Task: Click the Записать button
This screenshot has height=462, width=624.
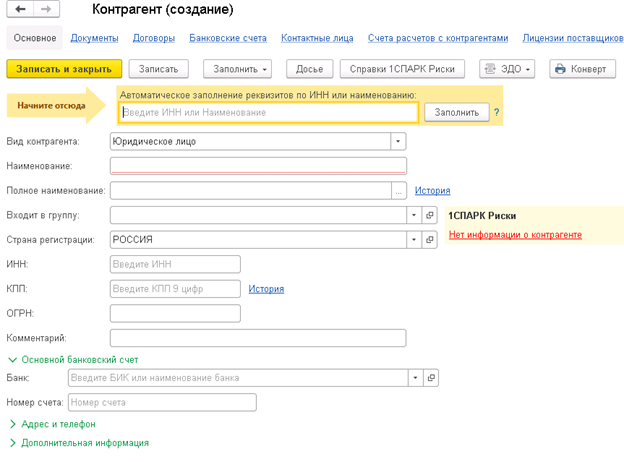Action: (158, 69)
